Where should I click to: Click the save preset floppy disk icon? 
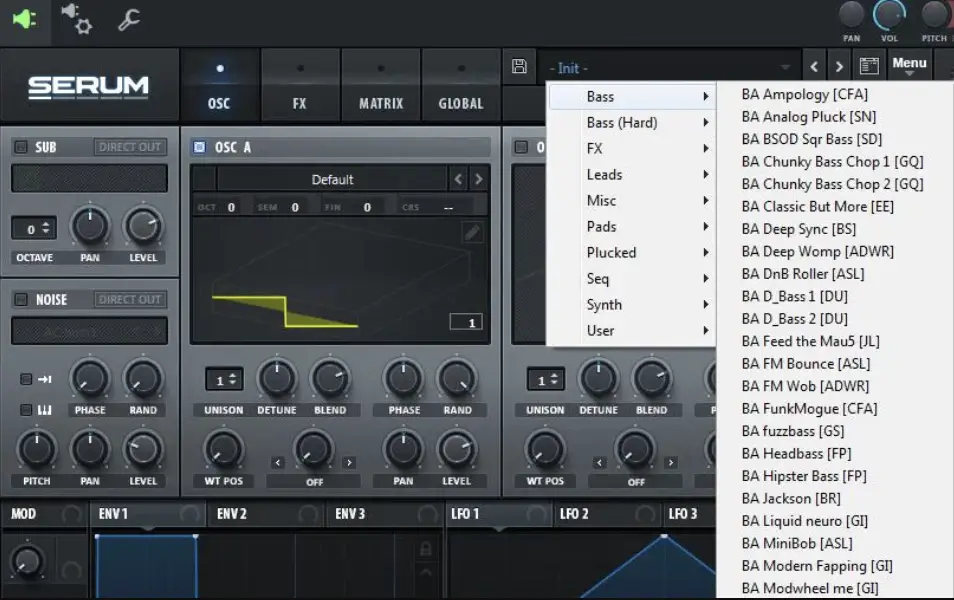518,67
